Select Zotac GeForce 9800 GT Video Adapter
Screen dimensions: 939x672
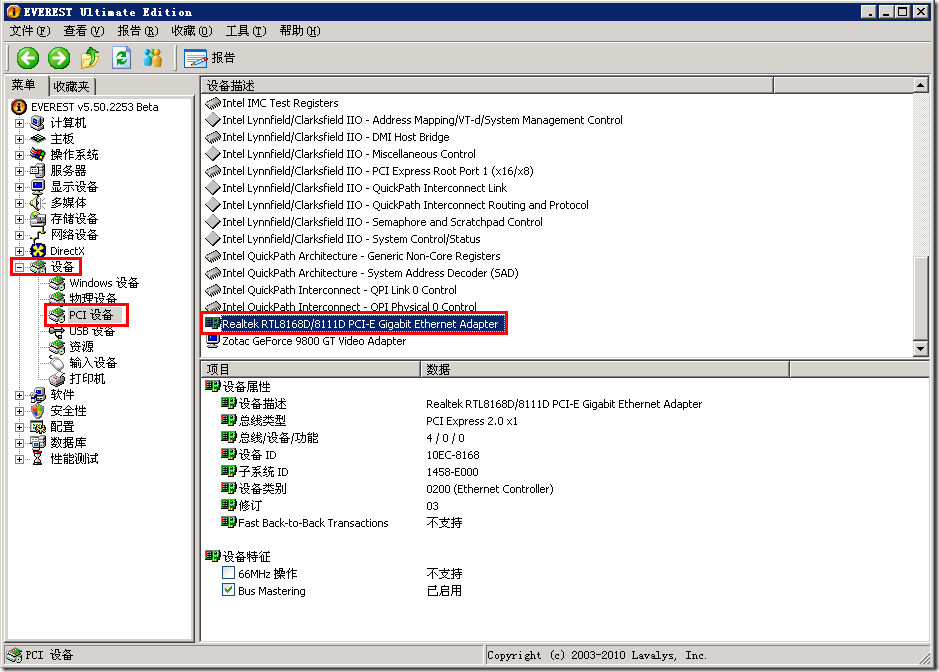[x=314, y=341]
